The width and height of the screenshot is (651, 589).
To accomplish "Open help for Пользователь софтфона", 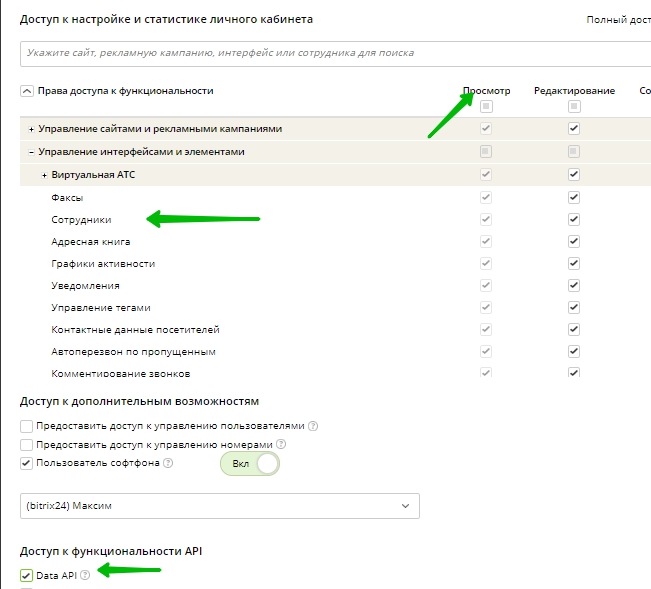I will (x=168, y=462).
